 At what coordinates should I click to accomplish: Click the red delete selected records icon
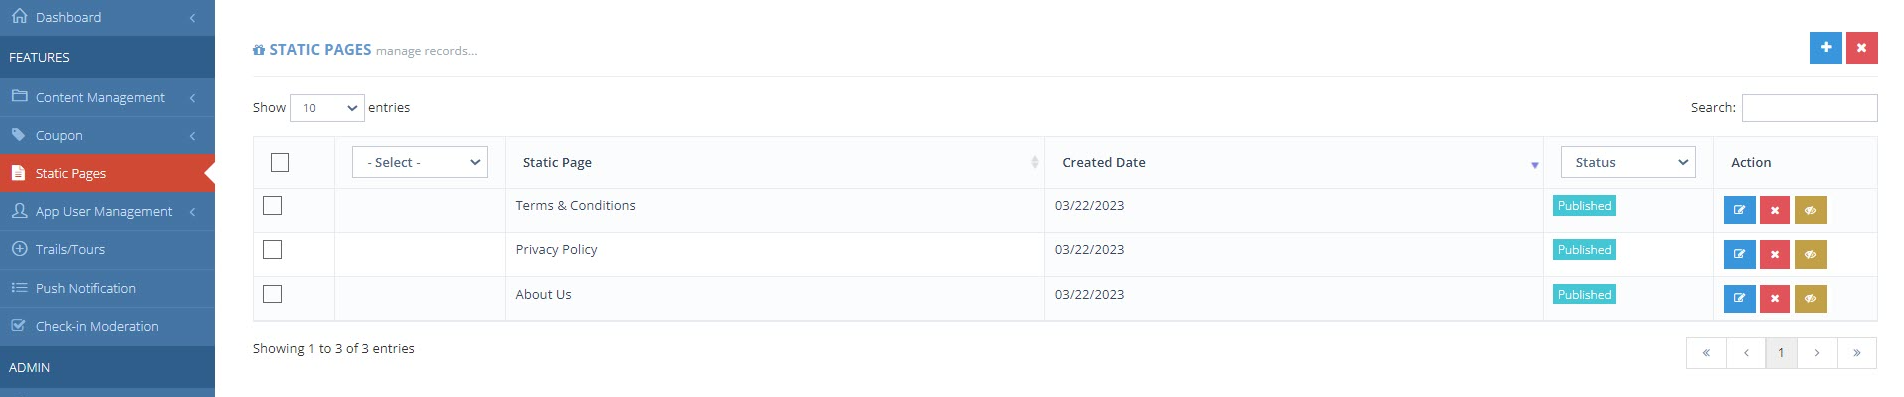(1861, 47)
